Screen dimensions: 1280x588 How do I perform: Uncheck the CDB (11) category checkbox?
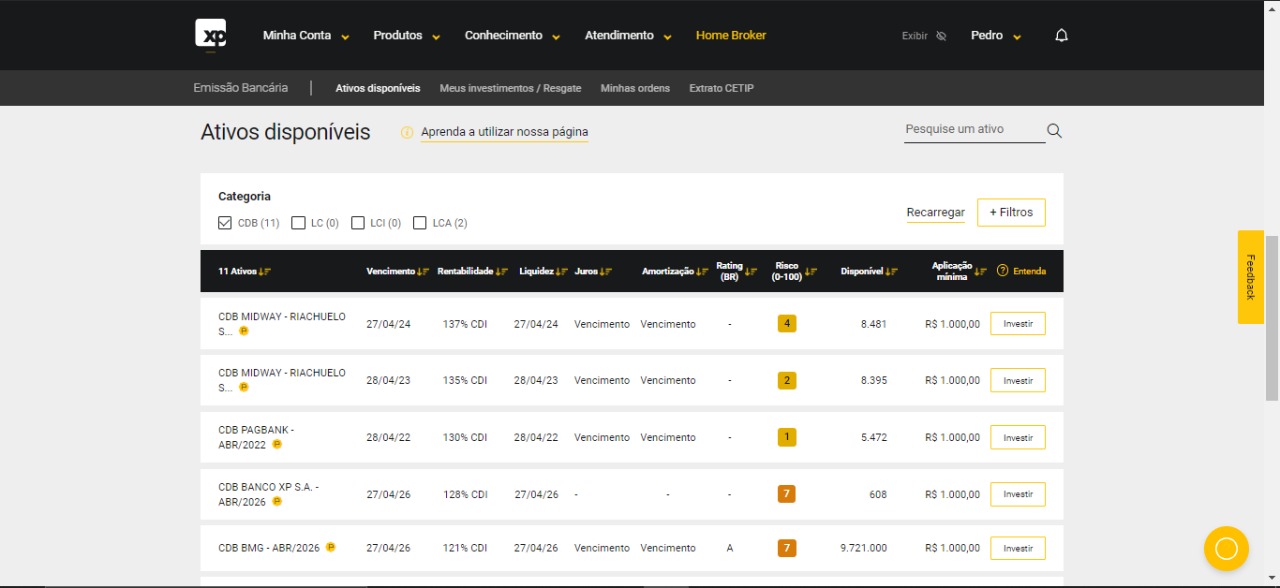tap(225, 223)
